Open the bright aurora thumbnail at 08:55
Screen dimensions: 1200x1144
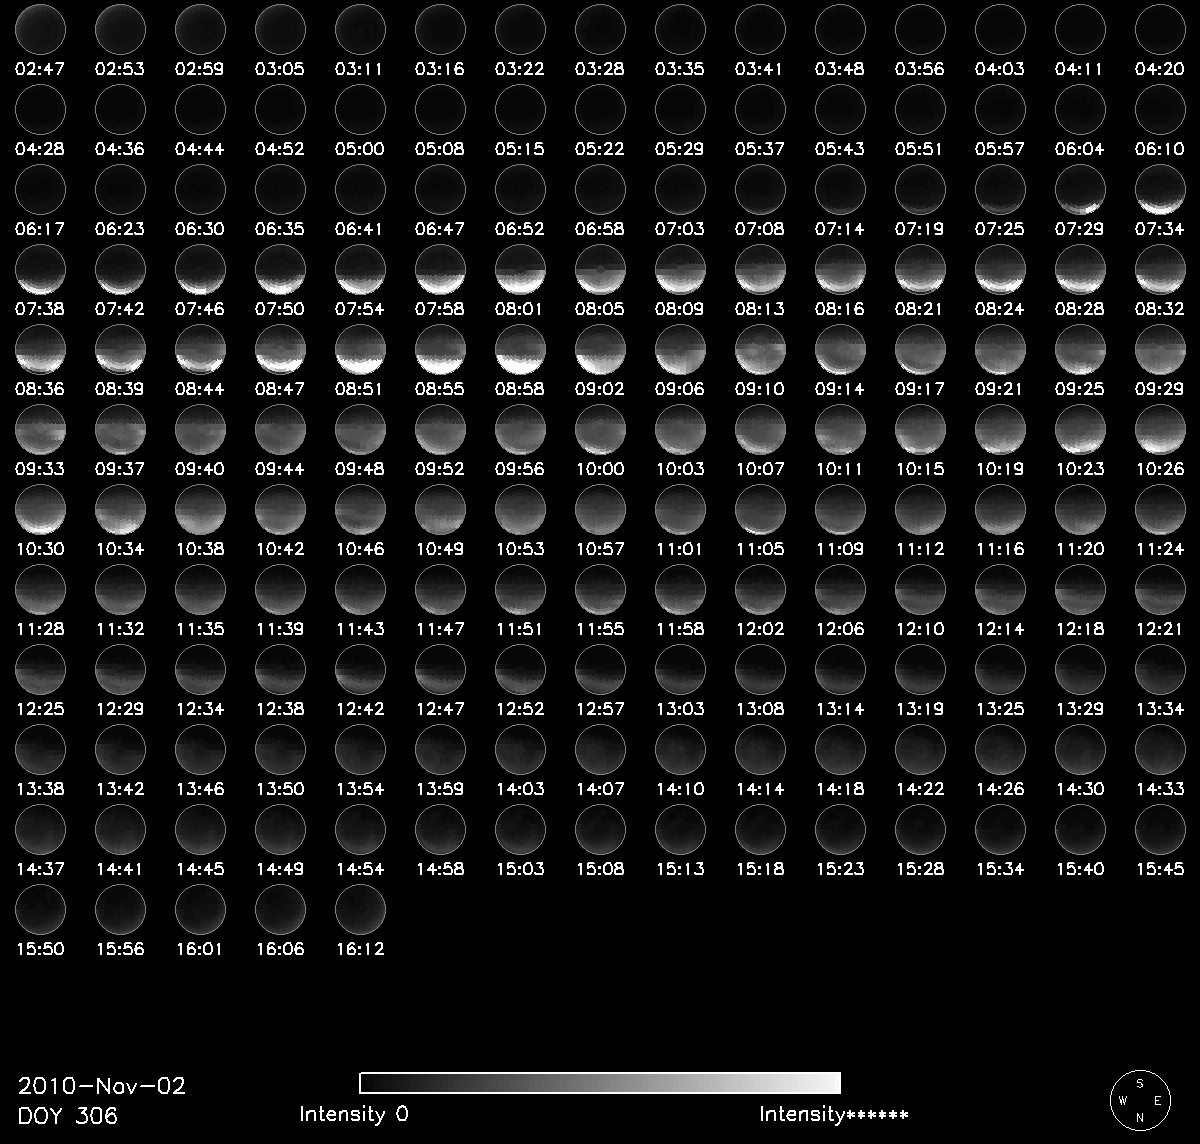440,349
